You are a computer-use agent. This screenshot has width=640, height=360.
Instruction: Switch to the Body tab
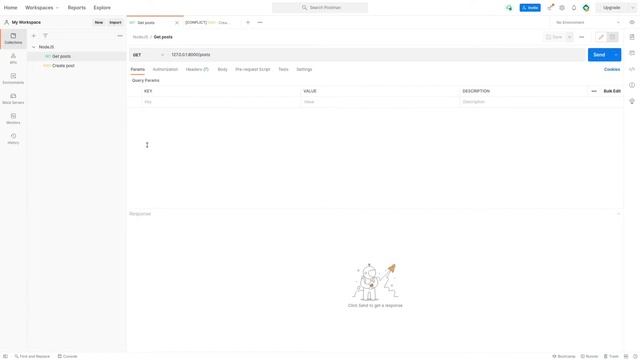[222, 69]
